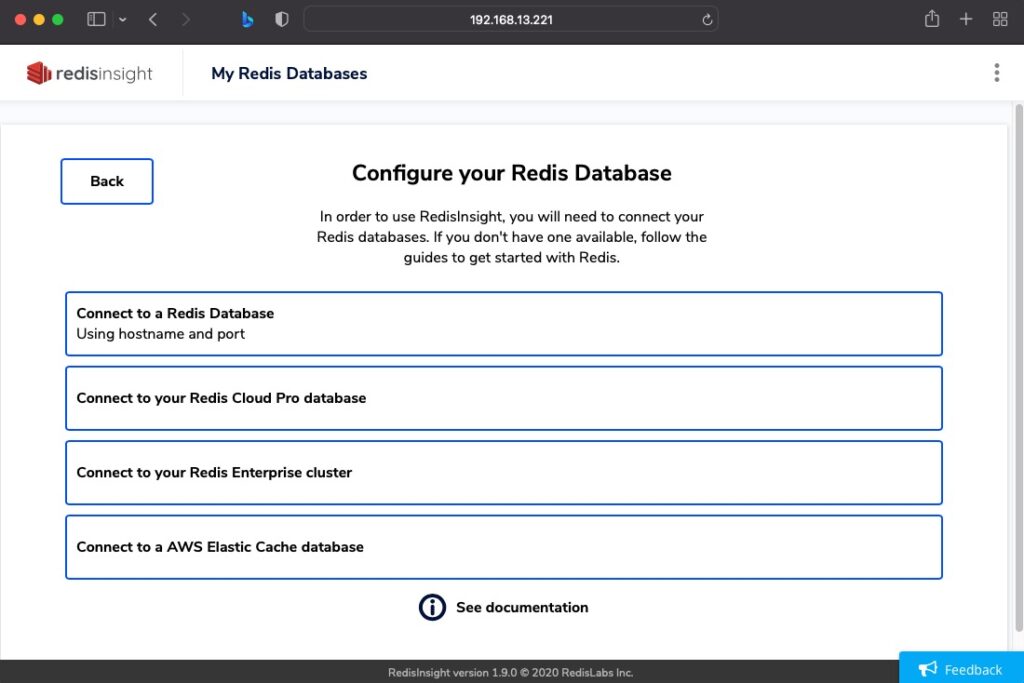Click the address bar showing 192.168.13.221

click(x=511, y=20)
